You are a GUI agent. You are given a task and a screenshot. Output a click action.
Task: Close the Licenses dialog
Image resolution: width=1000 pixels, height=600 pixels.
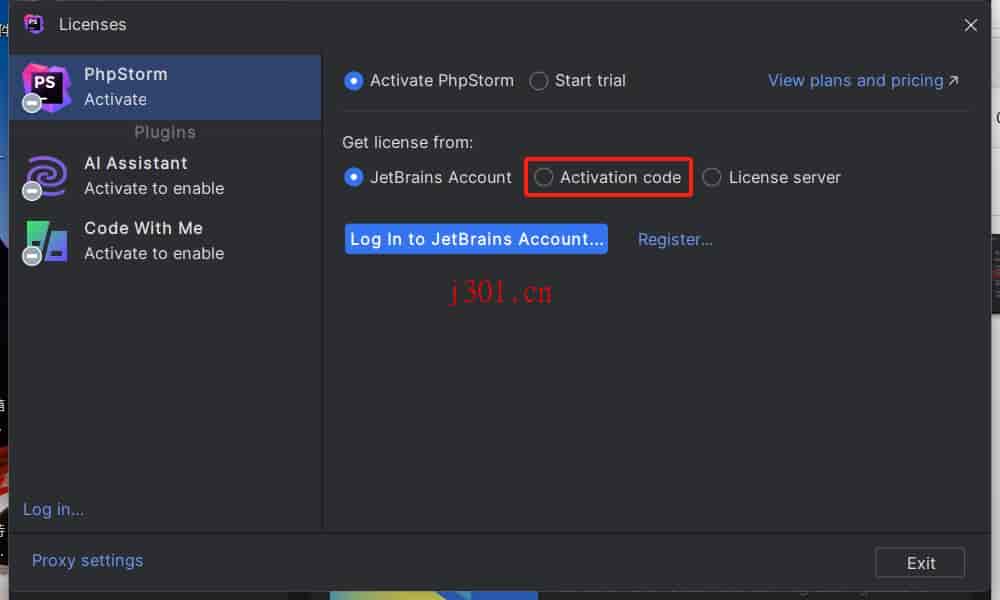point(970,25)
